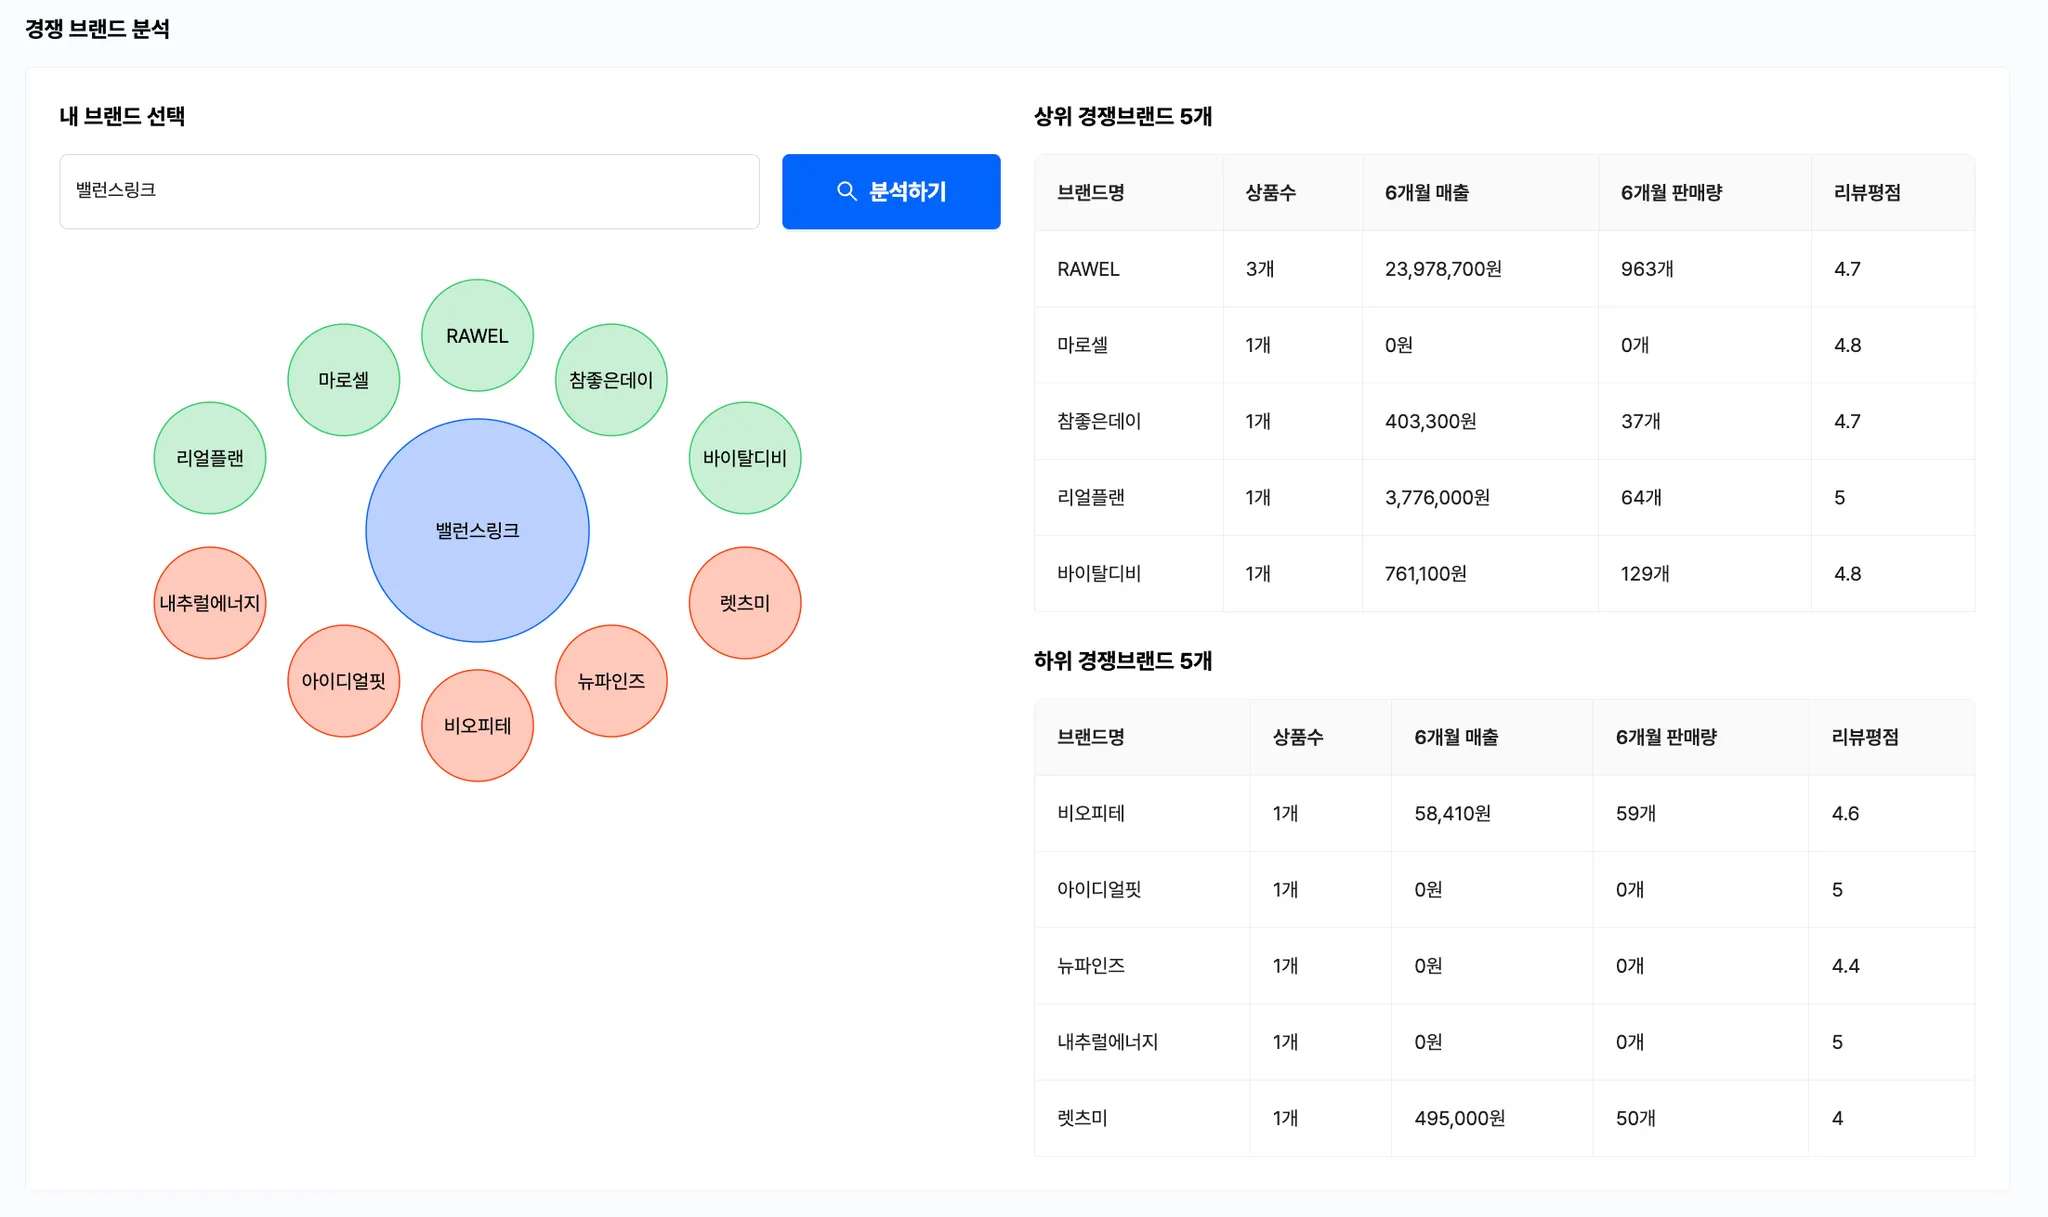
Task: Click the red 내추럴에너지 bubble
Action: pyautogui.click(x=210, y=603)
